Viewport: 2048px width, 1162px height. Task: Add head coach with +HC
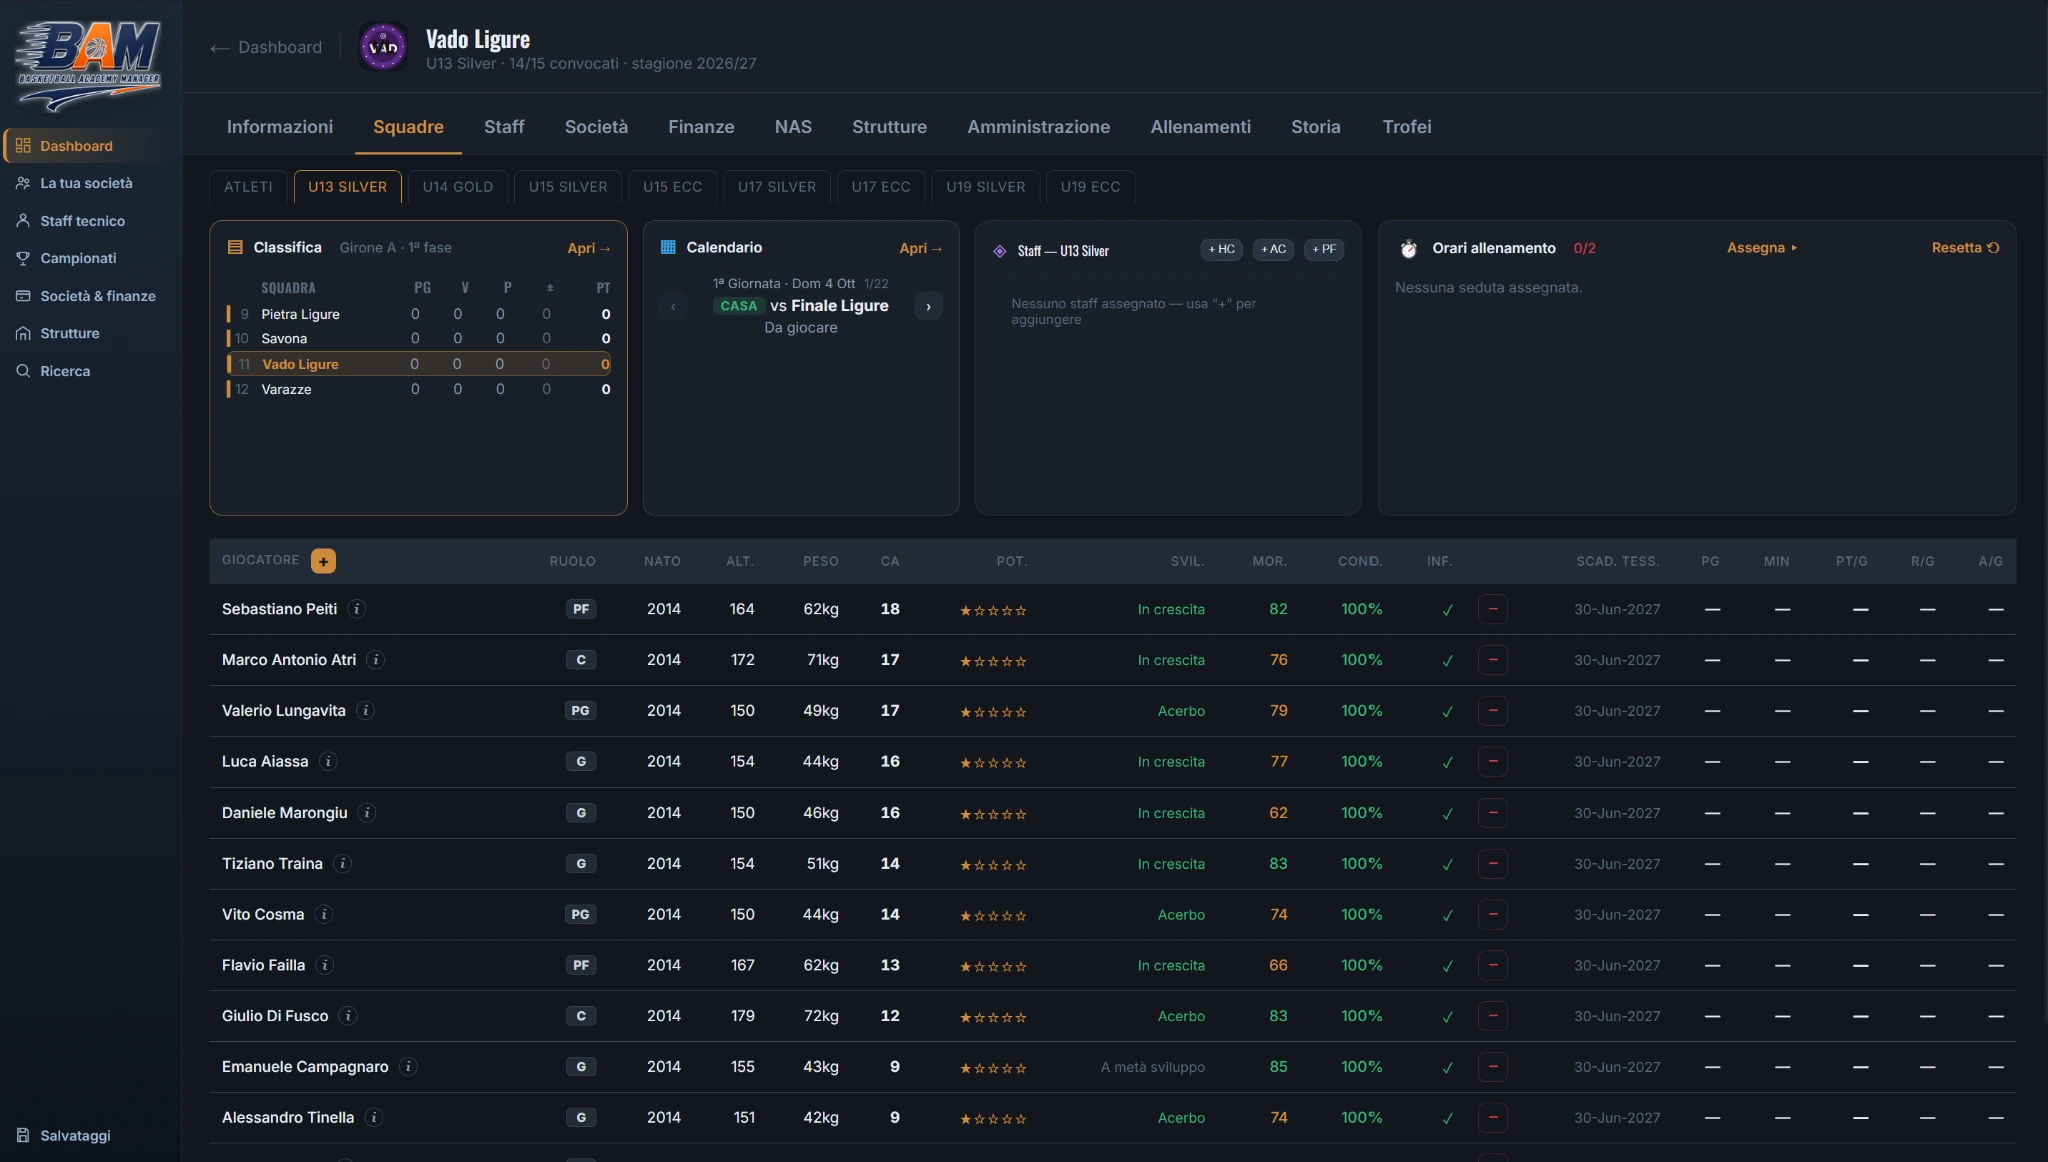pos(1221,250)
